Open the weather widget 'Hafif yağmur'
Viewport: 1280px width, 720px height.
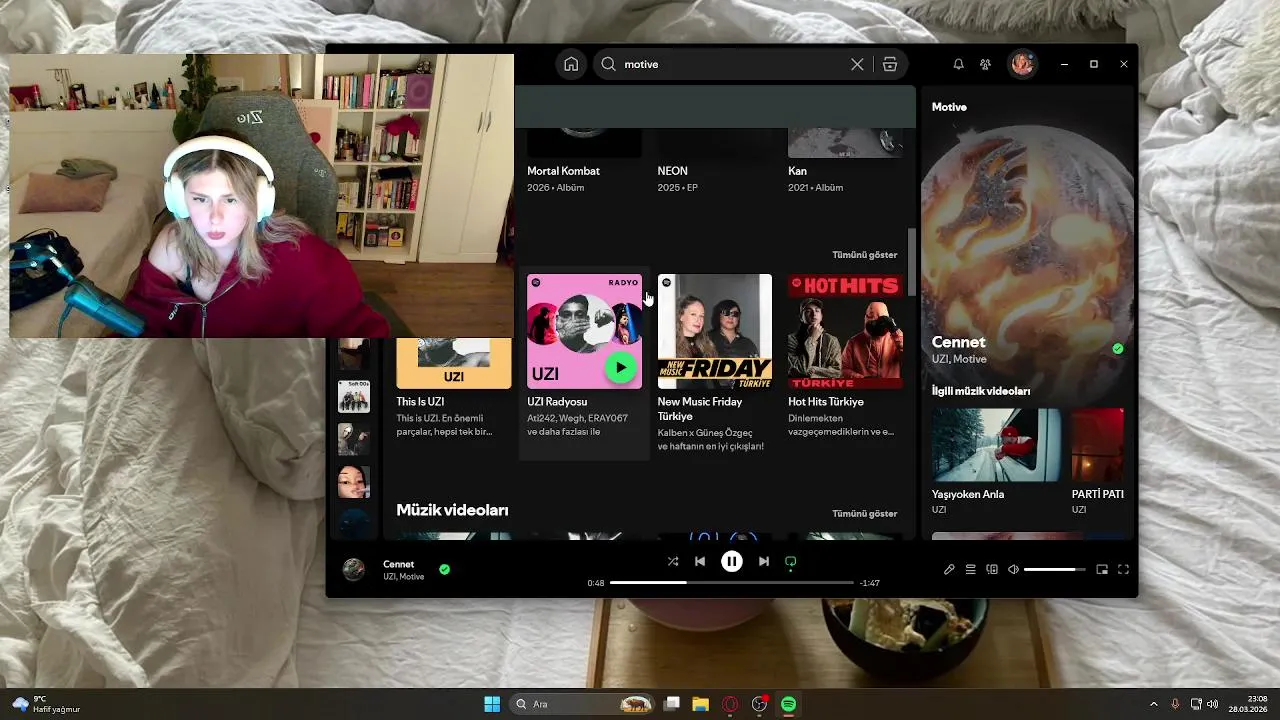(x=46, y=704)
